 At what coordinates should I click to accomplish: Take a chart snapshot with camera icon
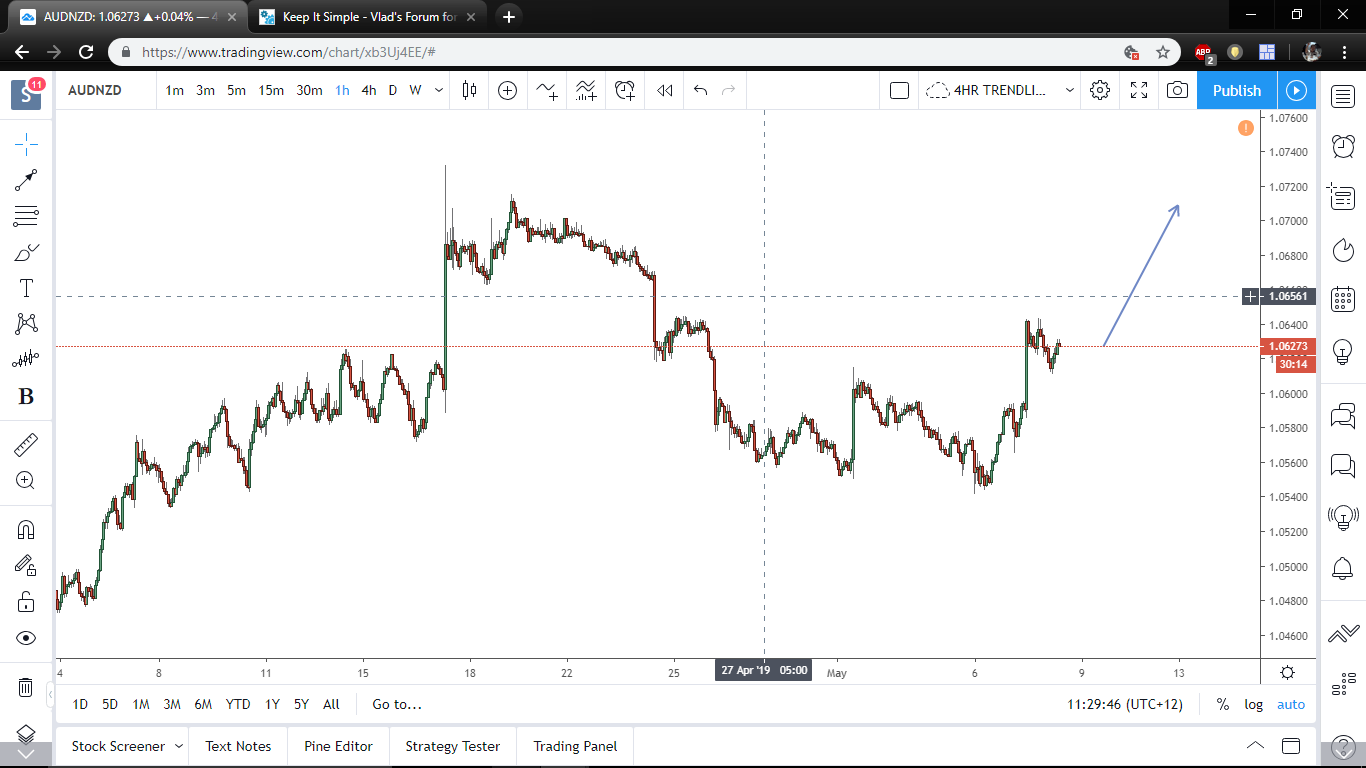point(1177,90)
